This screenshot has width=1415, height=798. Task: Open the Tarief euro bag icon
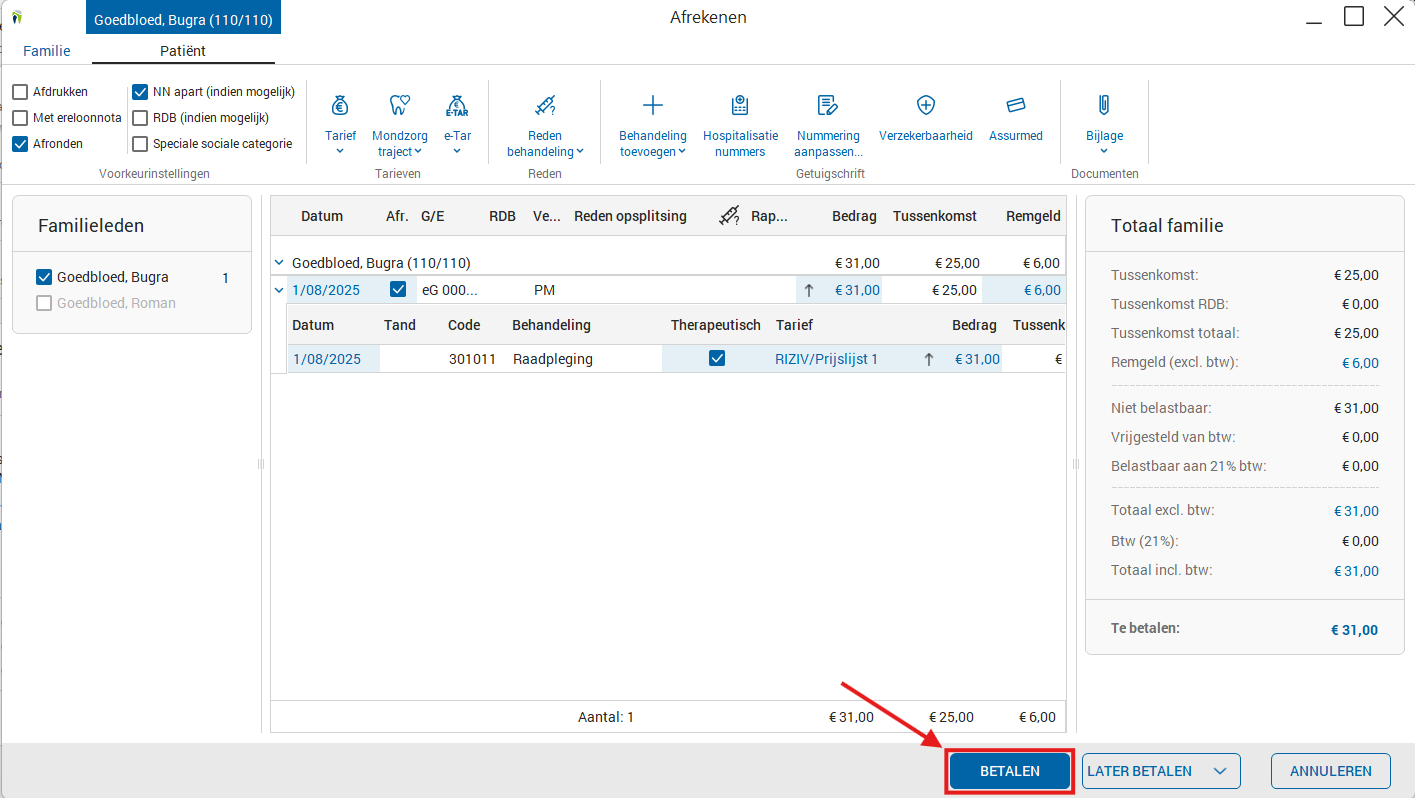340,106
